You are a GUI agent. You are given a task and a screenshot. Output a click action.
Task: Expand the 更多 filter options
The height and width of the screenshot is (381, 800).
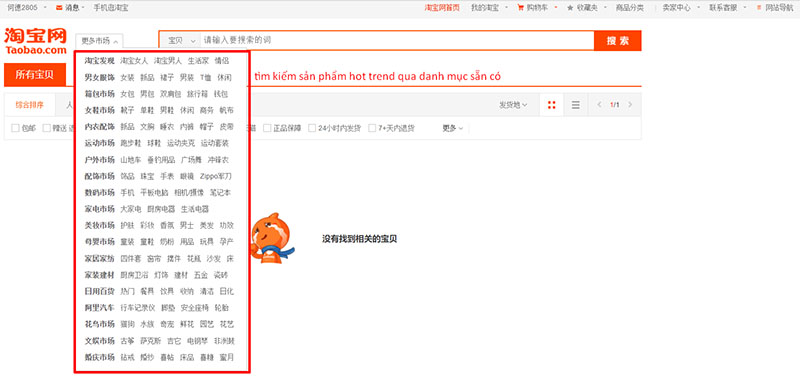[452, 129]
